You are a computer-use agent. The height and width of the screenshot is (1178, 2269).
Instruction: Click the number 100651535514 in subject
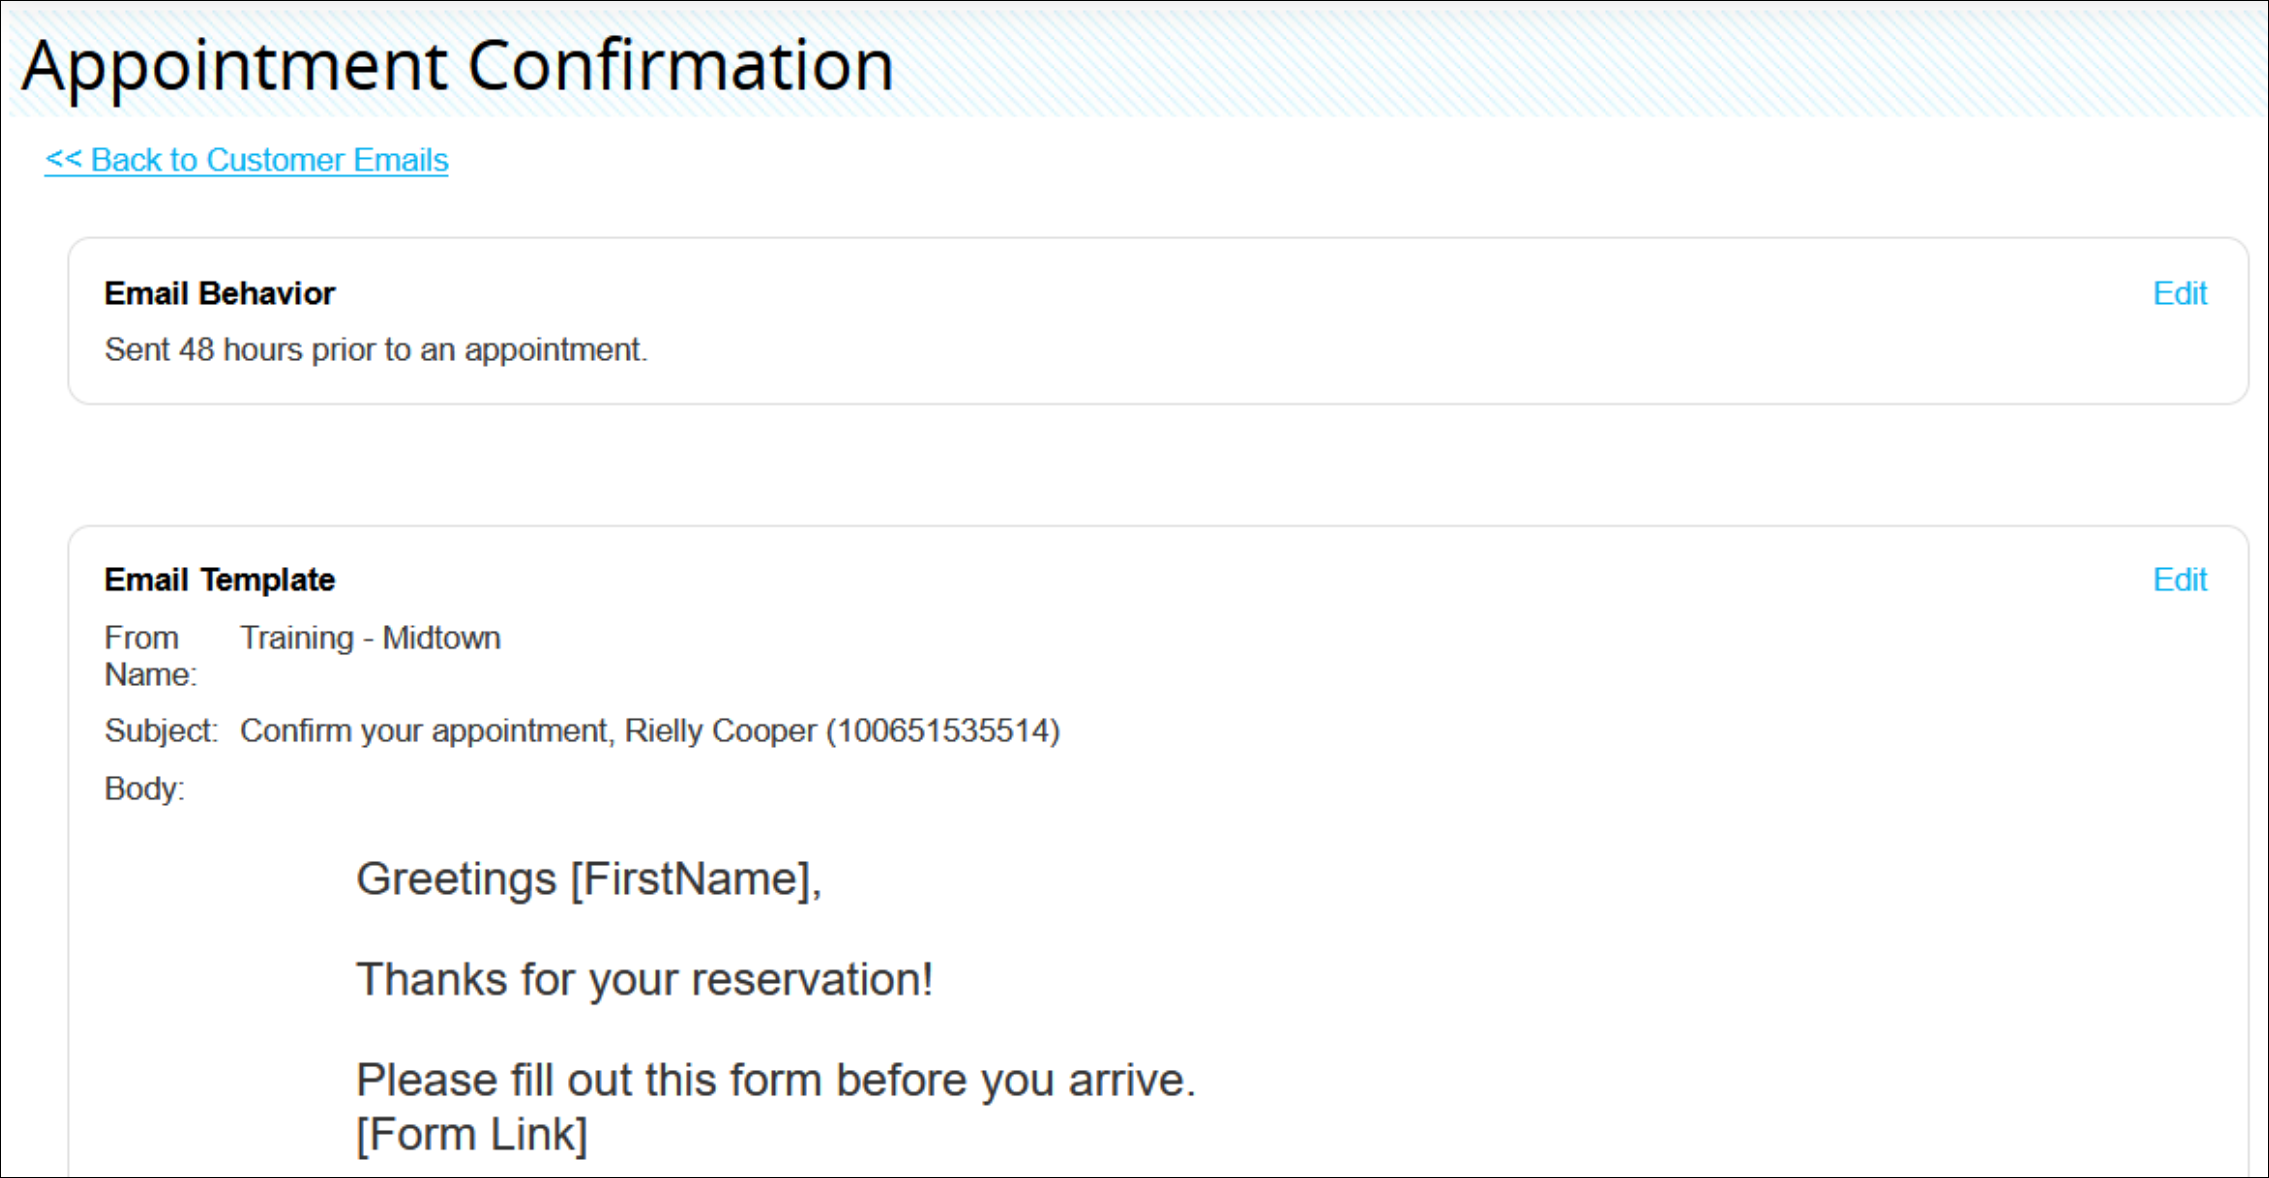[943, 731]
